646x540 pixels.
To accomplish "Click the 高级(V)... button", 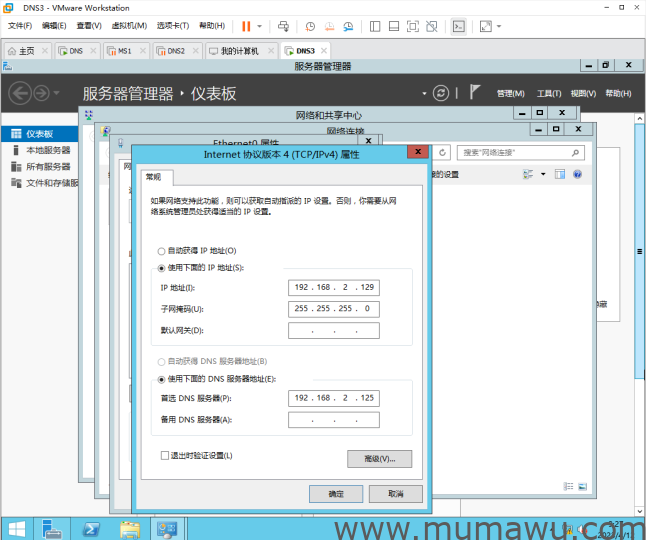I will [x=379, y=458].
